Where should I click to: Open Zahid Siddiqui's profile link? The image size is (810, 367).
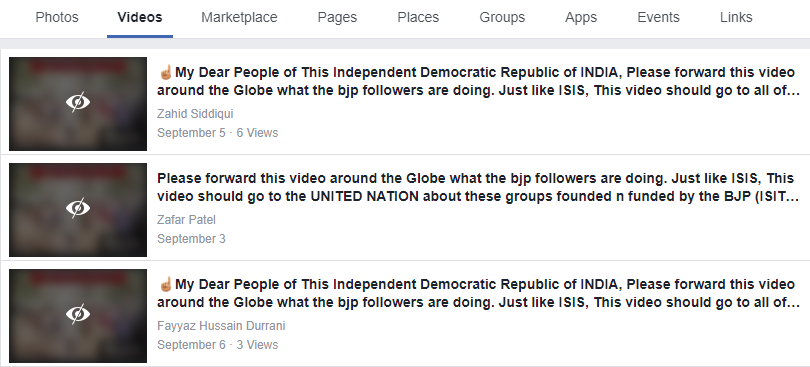click(195, 114)
